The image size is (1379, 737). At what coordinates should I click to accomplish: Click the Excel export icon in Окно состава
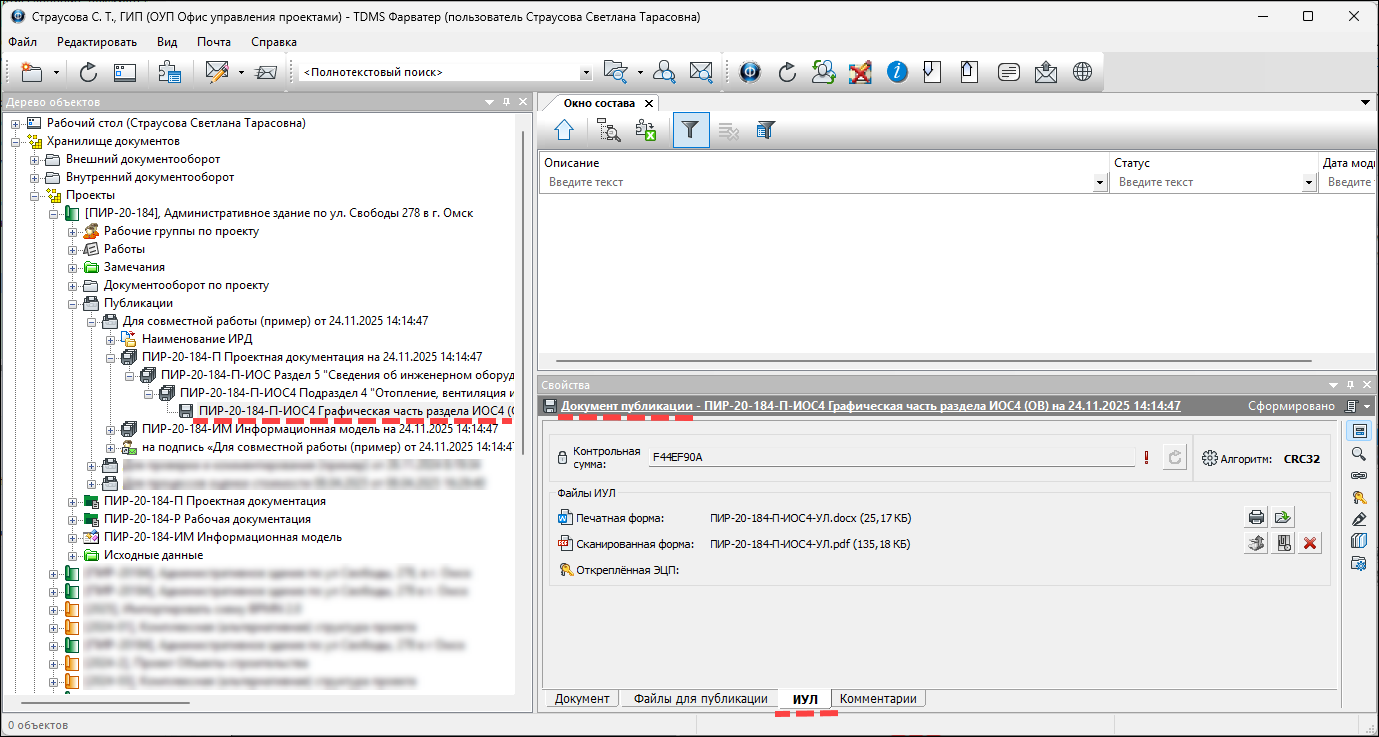click(x=646, y=130)
